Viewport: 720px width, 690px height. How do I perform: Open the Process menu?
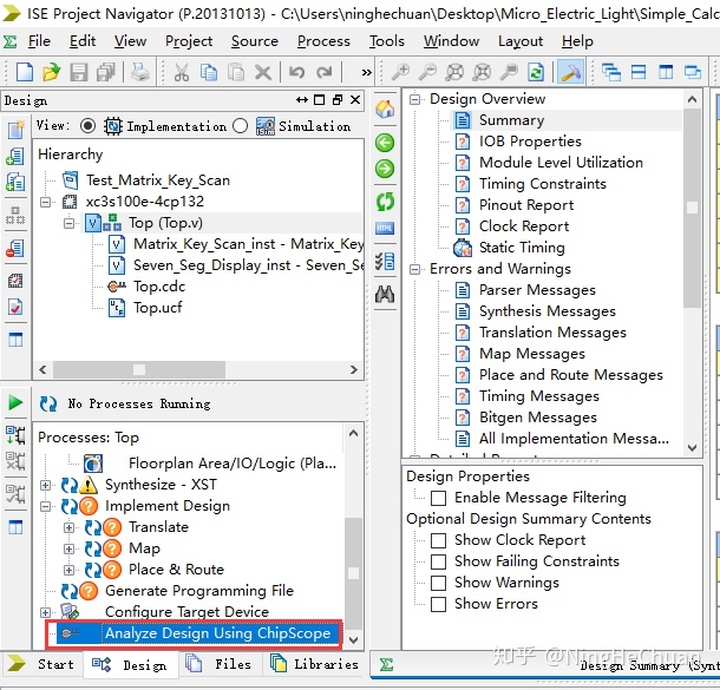point(323,41)
